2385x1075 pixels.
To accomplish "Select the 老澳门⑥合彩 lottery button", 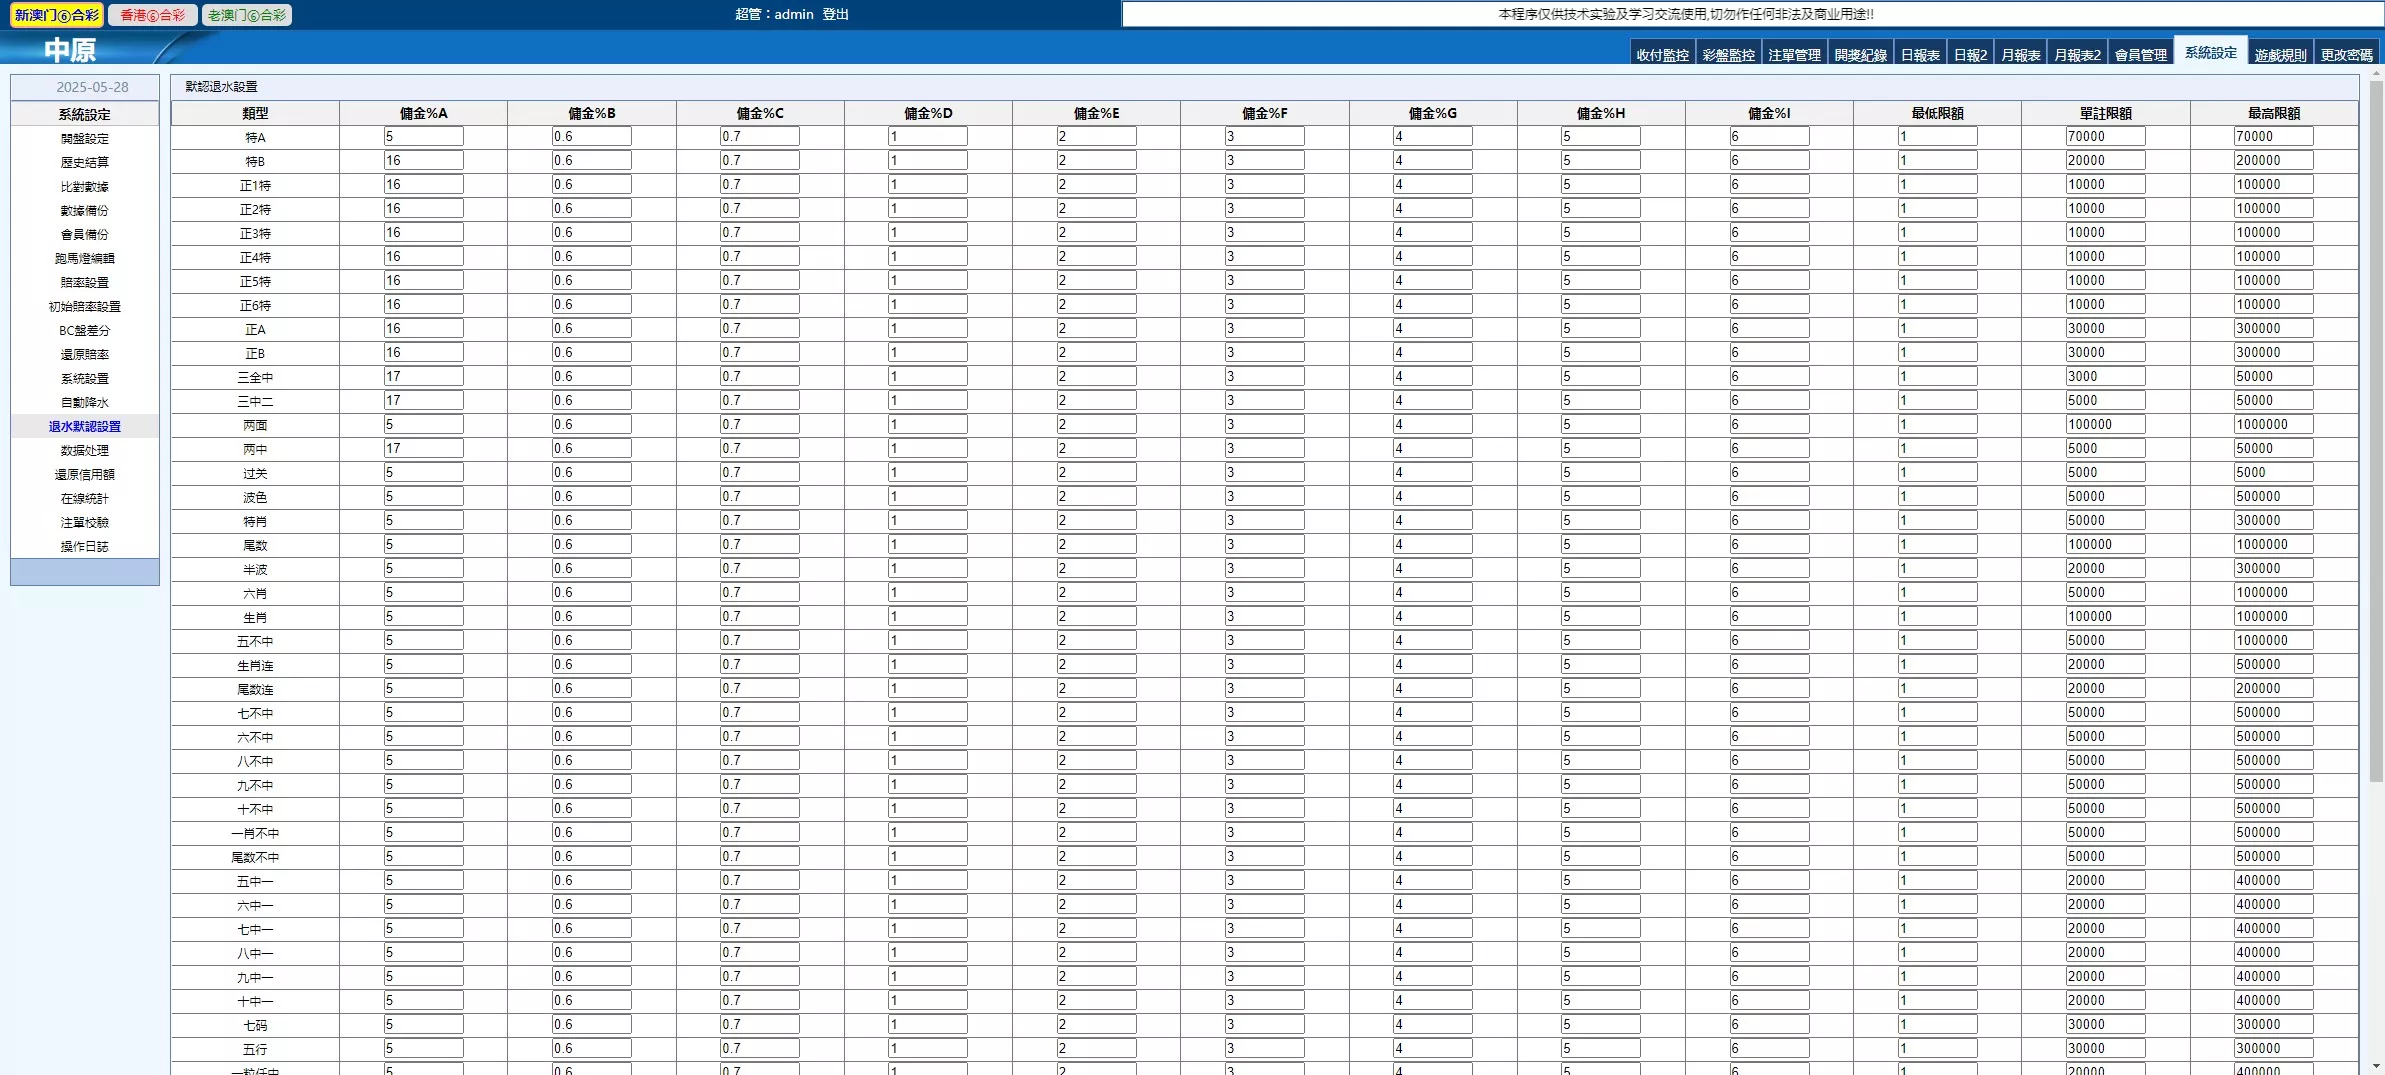I will coord(247,15).
